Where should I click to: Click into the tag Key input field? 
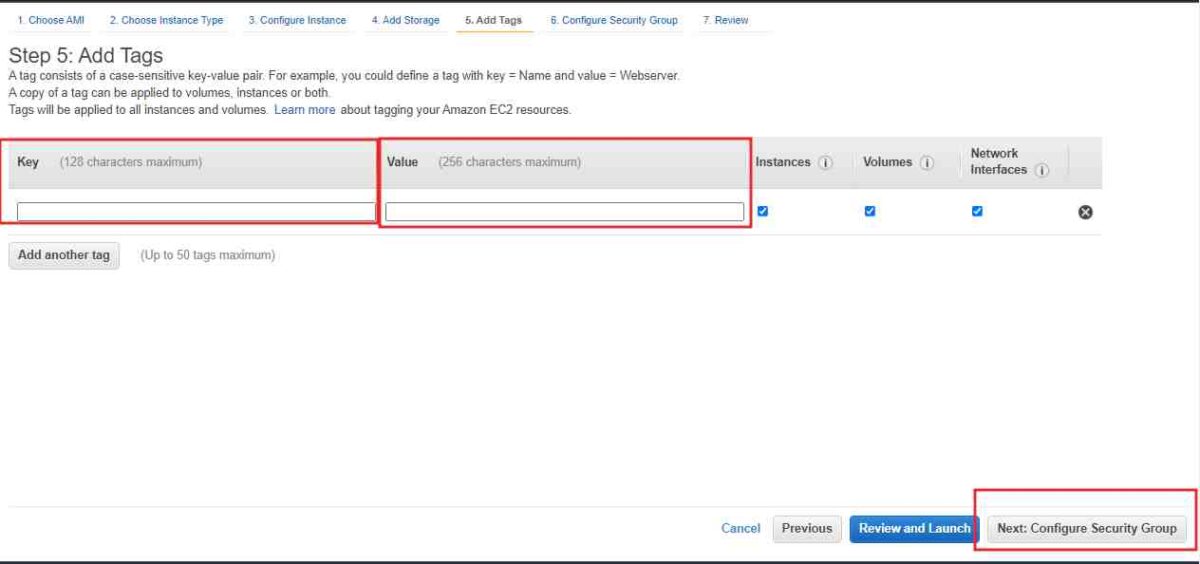point(196,211)
